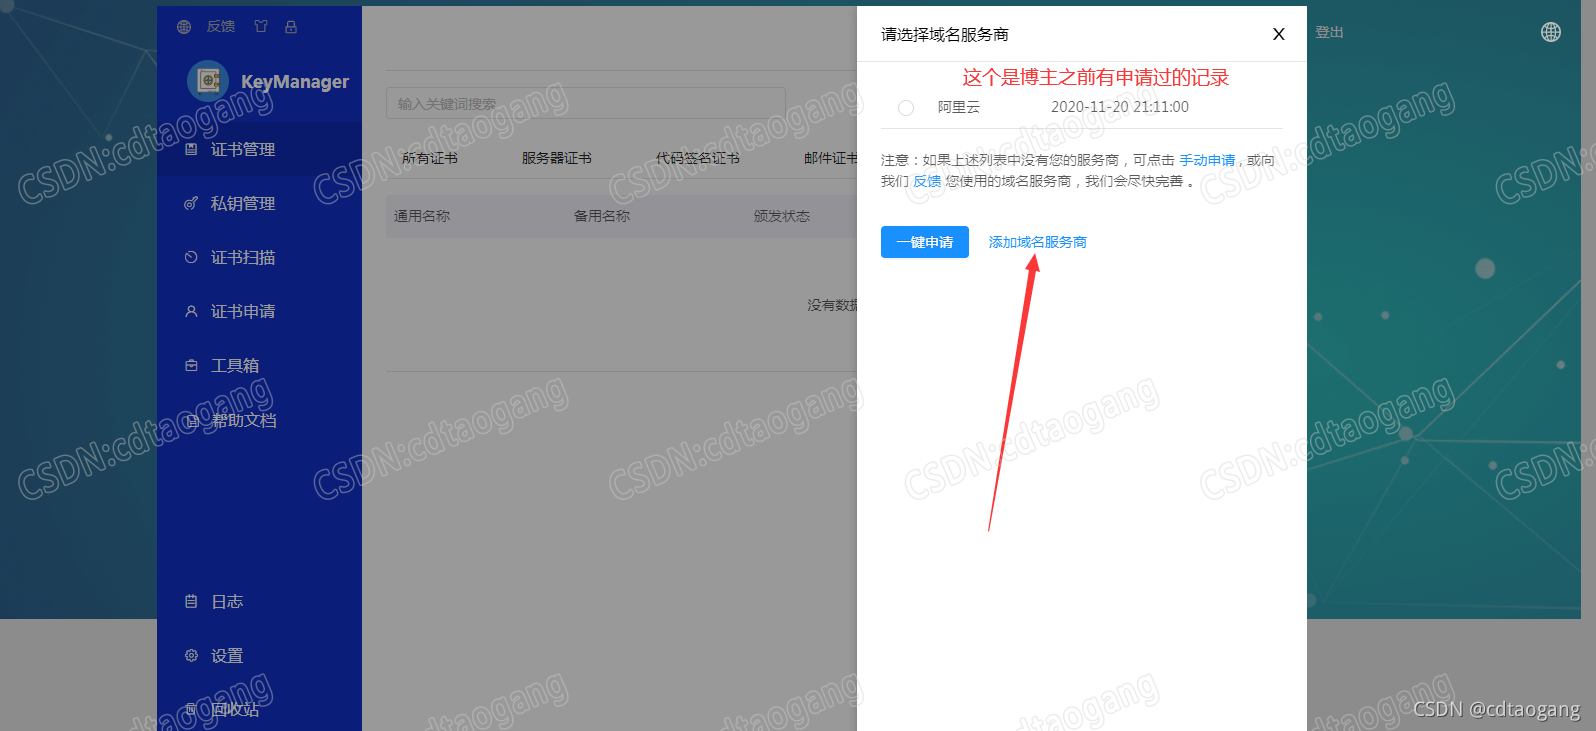Select 证书扫描 in the sidebar
The image size is (1596, 731).
click(259, 257)
